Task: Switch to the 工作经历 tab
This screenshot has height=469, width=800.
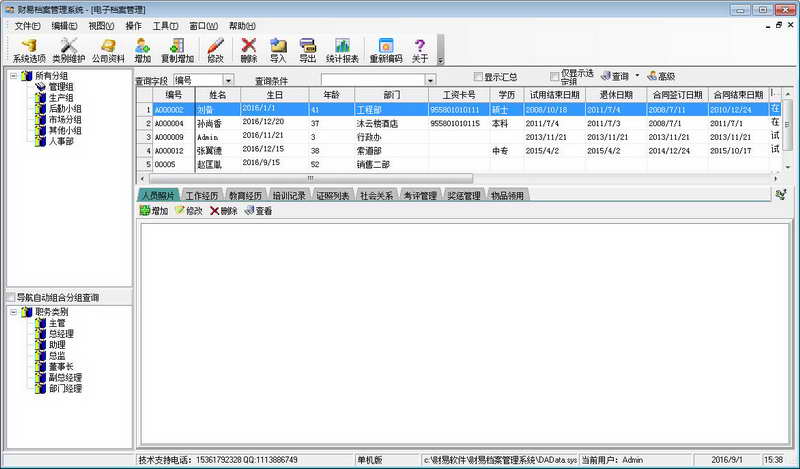Action: pos(202,195)
